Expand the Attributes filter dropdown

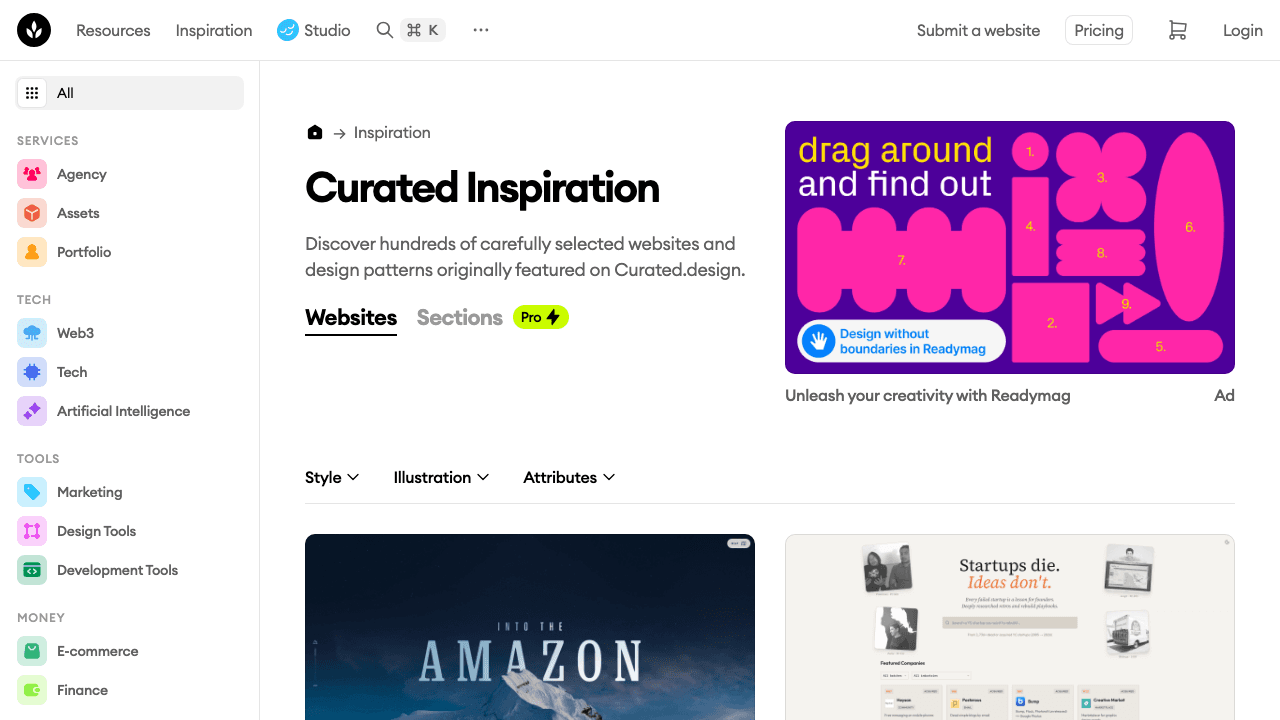point(569,478)
